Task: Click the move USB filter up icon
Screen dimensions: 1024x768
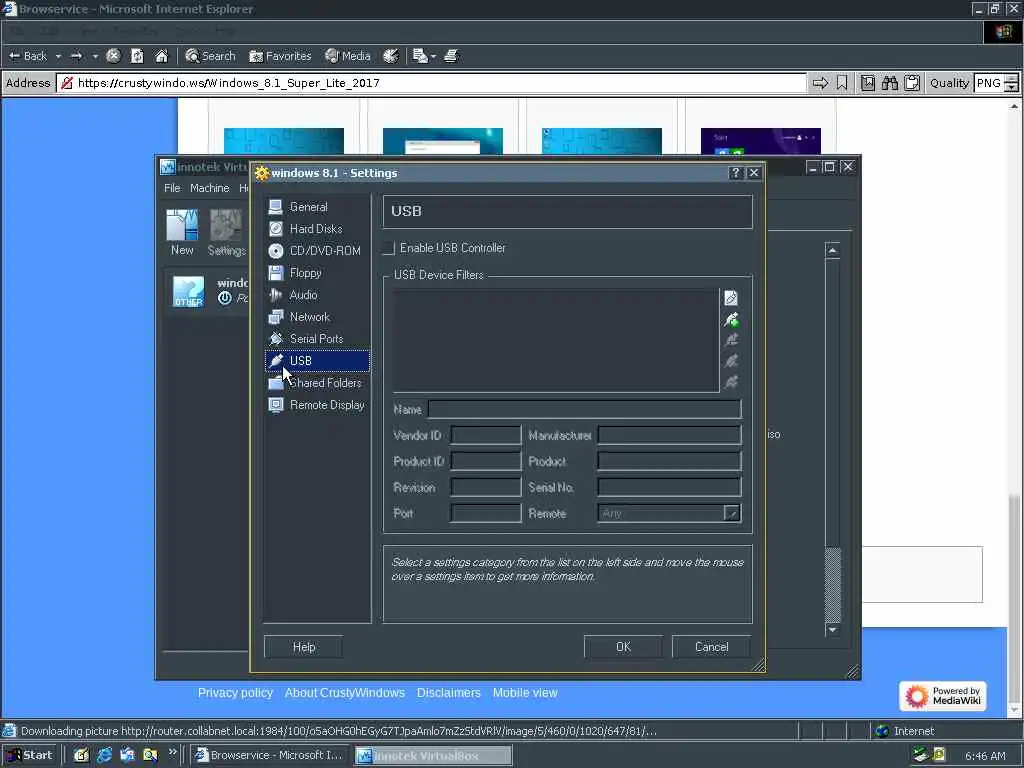Action: 731,361
